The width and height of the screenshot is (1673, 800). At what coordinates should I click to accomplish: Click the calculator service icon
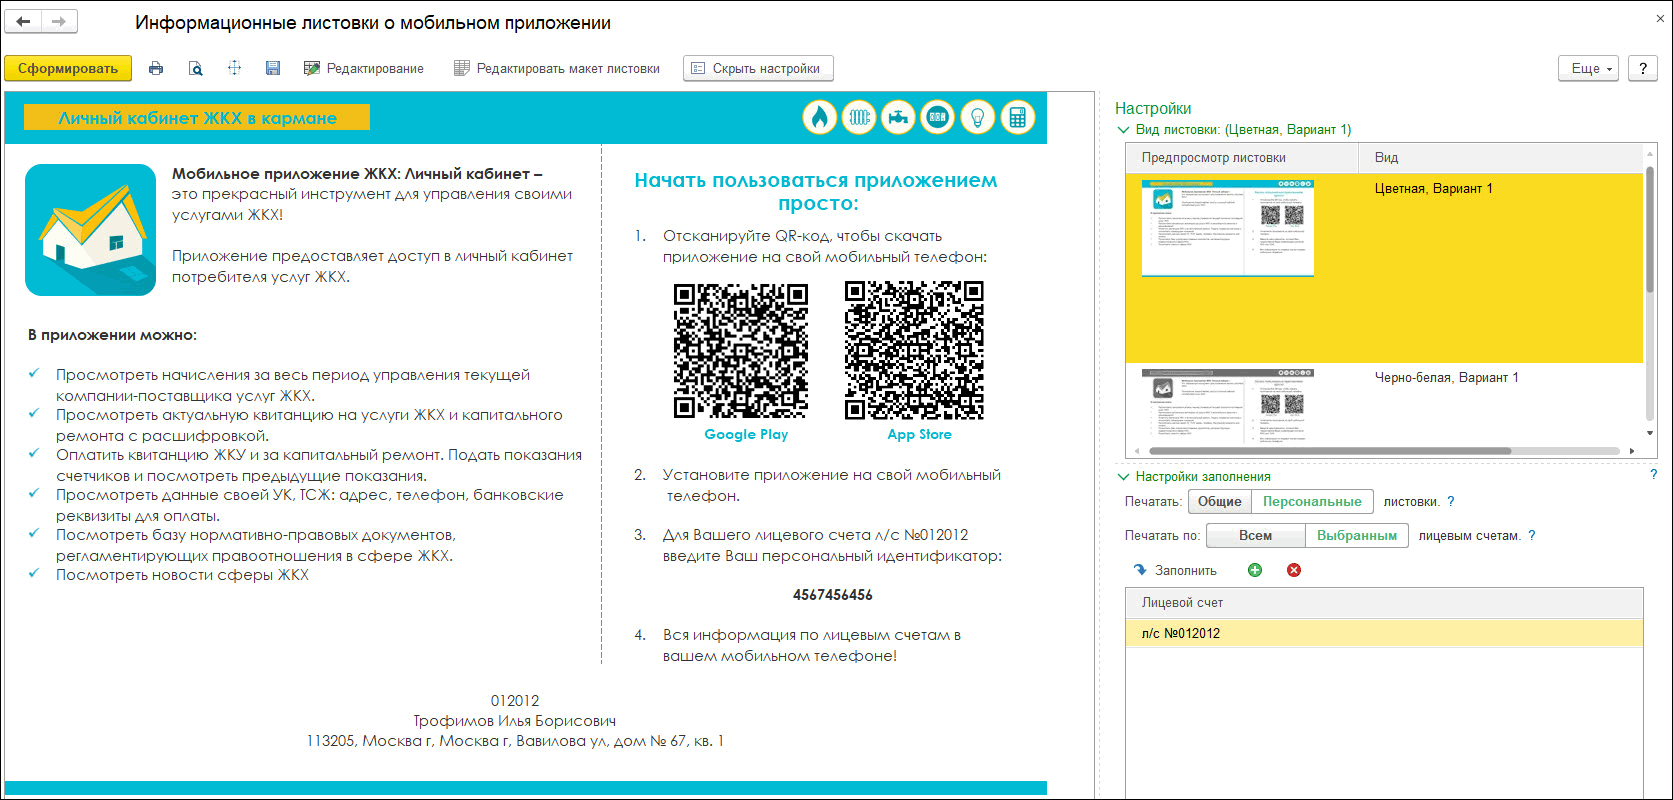click(x=1017, y=117)
